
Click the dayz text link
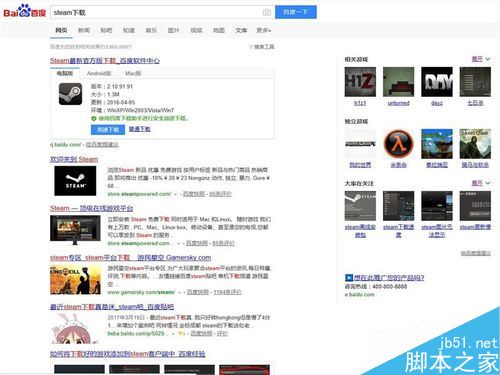[437, 103]
